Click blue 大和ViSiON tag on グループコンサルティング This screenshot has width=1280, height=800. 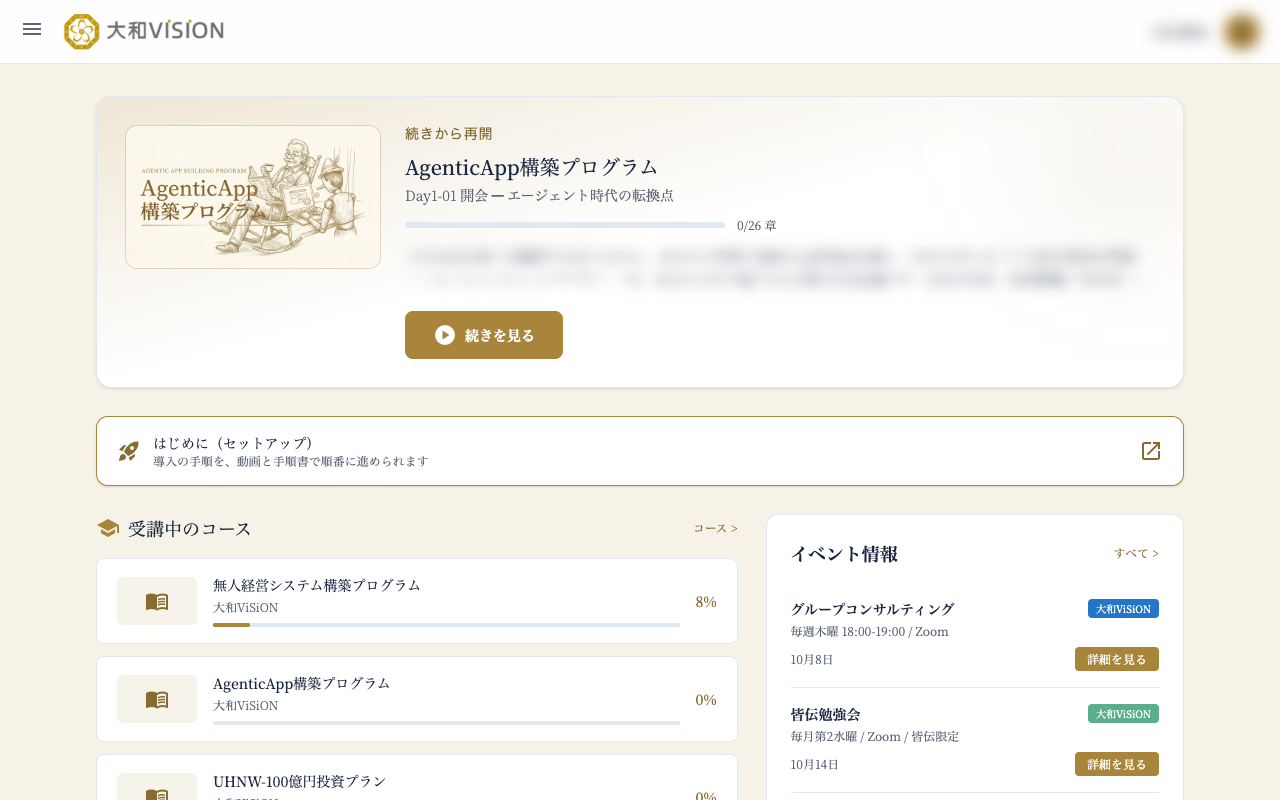coord(1123,609)
